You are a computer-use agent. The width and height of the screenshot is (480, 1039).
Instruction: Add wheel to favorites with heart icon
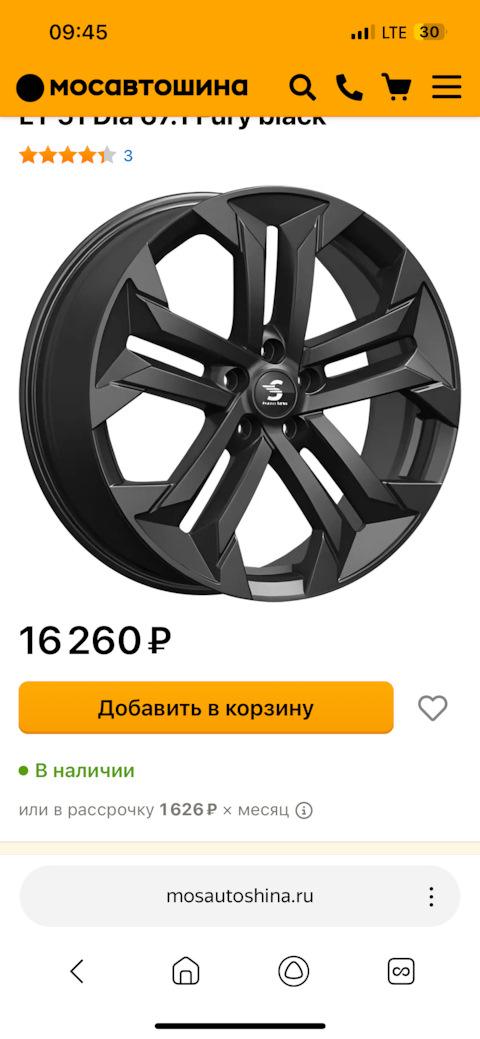click(433, 708)
